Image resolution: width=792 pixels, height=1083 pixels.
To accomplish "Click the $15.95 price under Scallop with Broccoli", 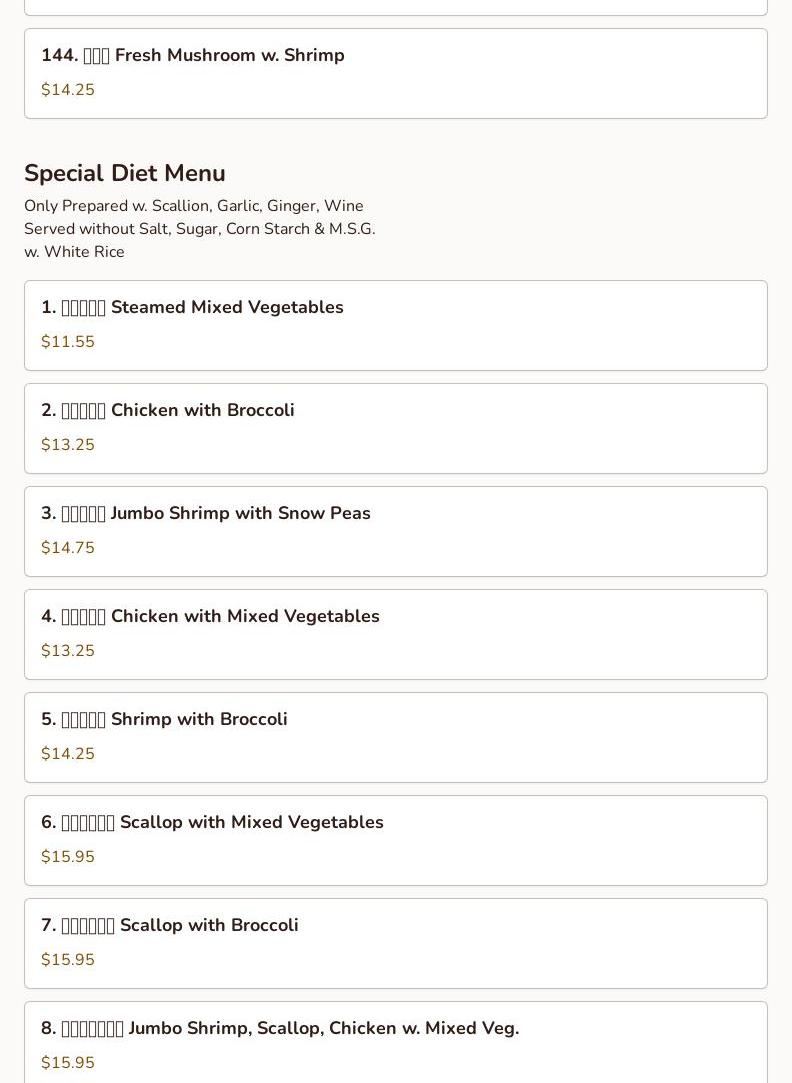I will click(68, 959).
